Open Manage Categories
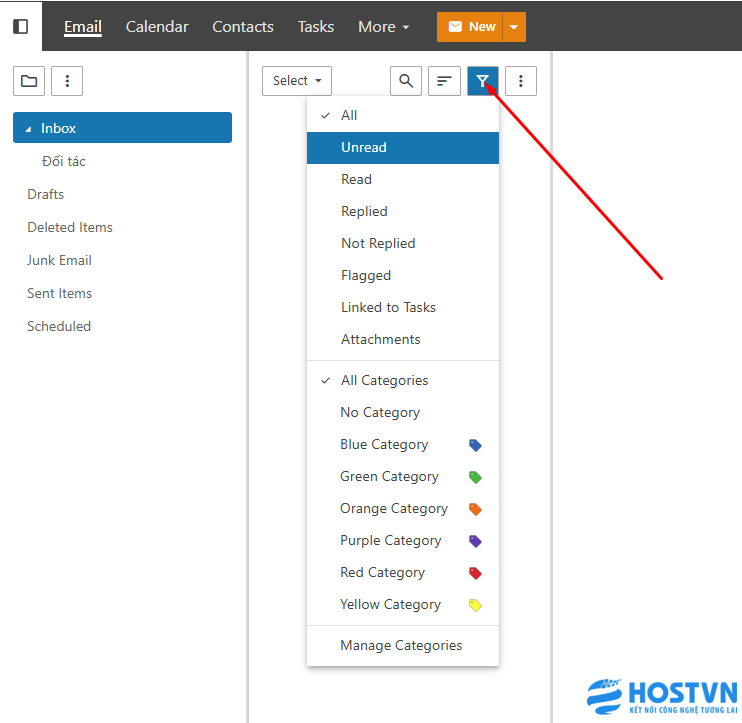The image size is (742, 723). (x=401, y=646)
